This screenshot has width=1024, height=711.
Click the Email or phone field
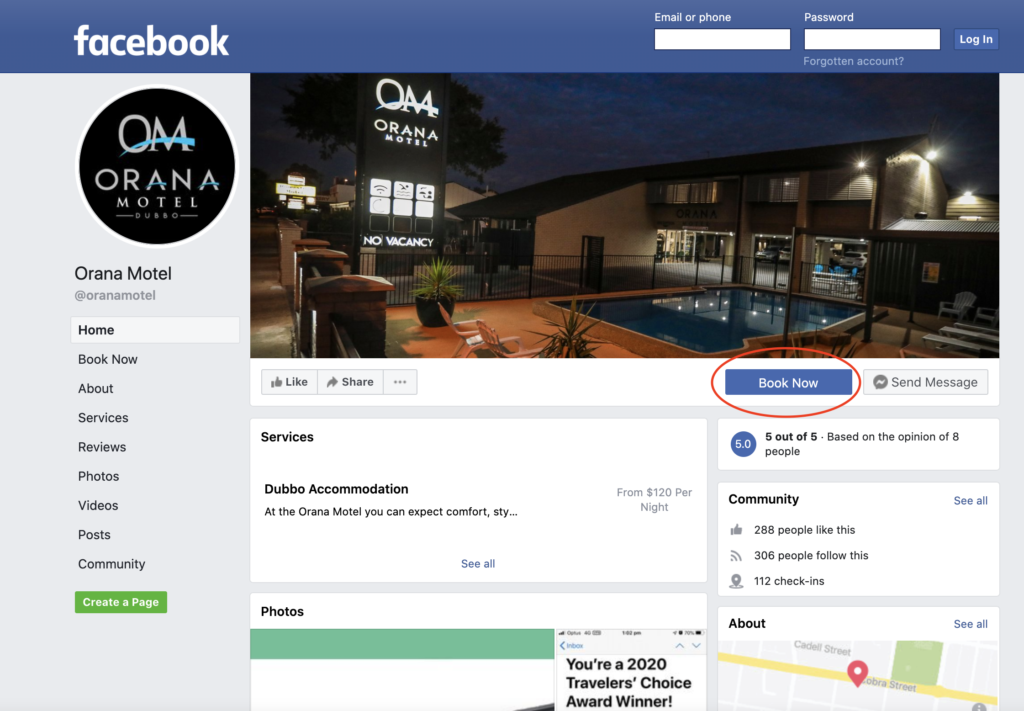[722, 39]
